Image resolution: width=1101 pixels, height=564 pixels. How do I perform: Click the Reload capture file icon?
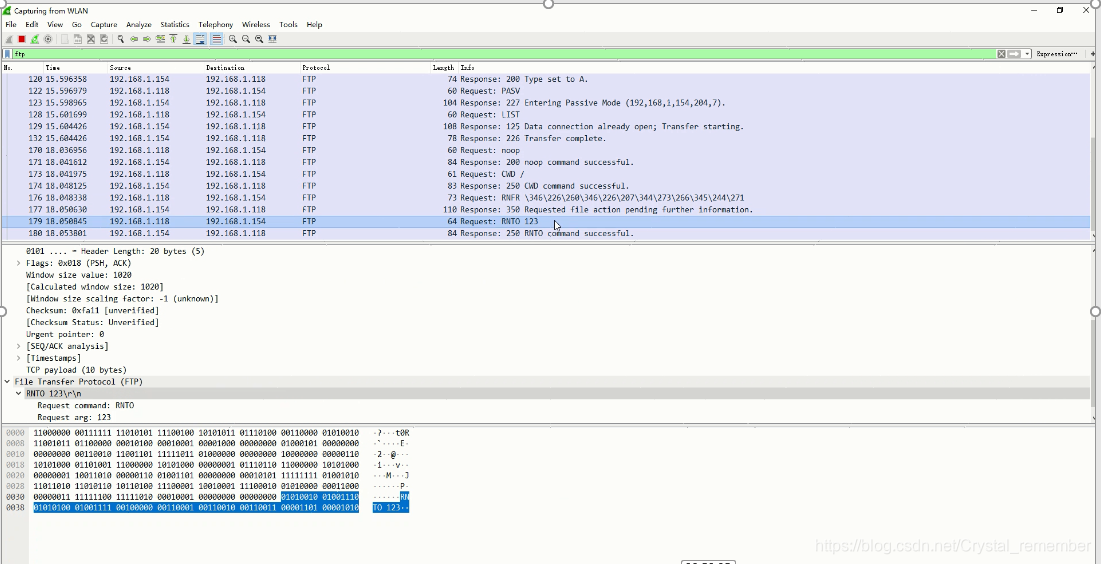click(104, 39)
